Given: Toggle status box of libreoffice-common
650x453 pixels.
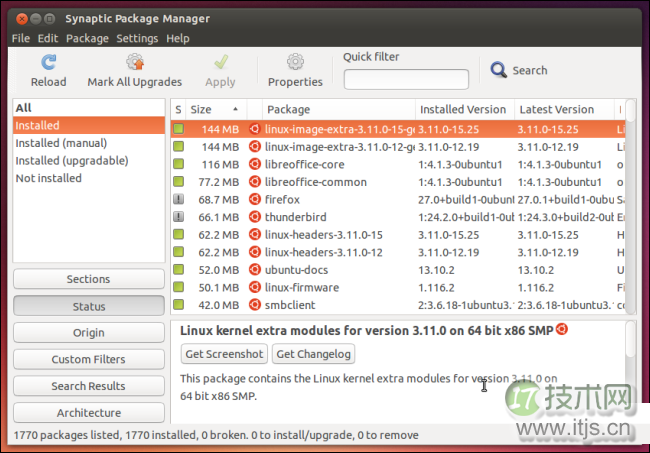Looking at the screenshot, I should pos(179,182).
